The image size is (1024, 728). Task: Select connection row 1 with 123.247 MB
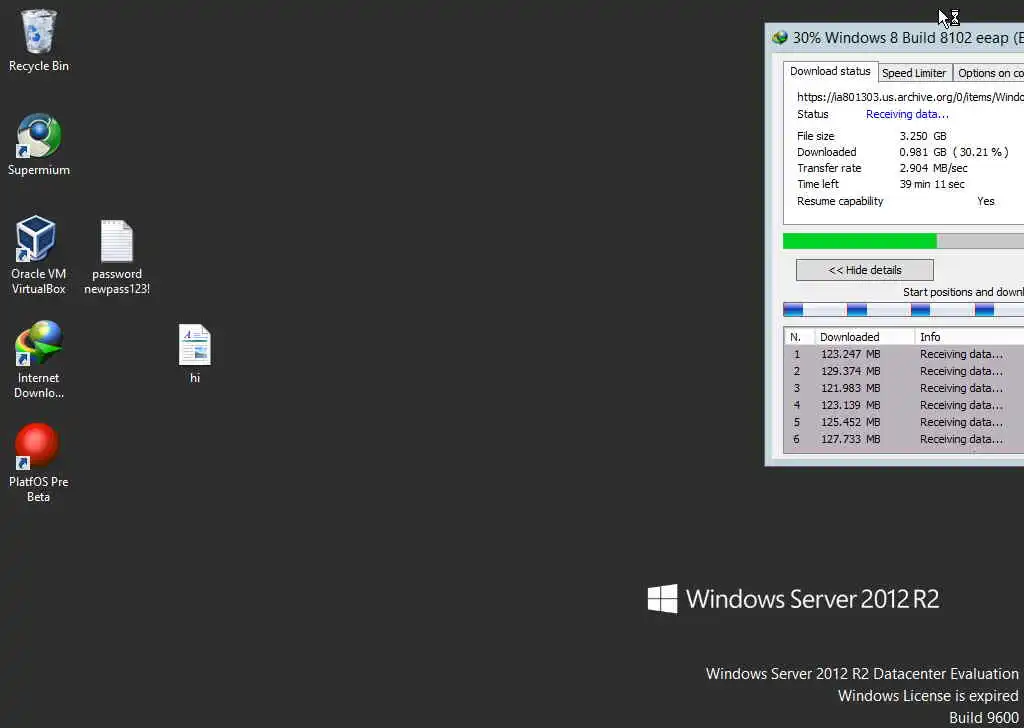(x=904, y=354)
